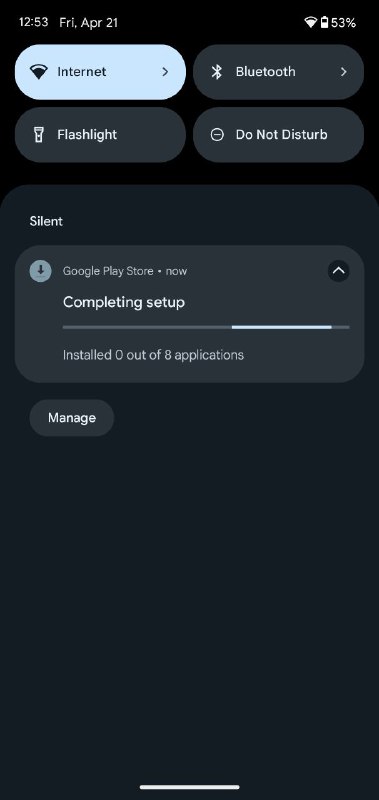Tap the battery icon in status bar
The width and height of the screenshot is (379, 800).
[324, 22]
